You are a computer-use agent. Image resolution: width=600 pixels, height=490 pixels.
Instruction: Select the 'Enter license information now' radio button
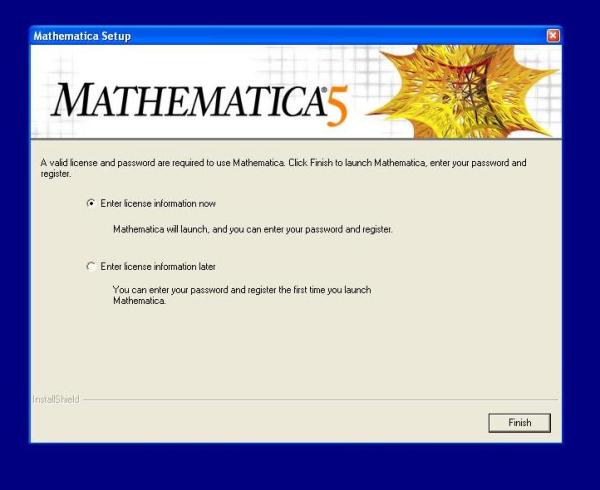click(x=92, y=203)
